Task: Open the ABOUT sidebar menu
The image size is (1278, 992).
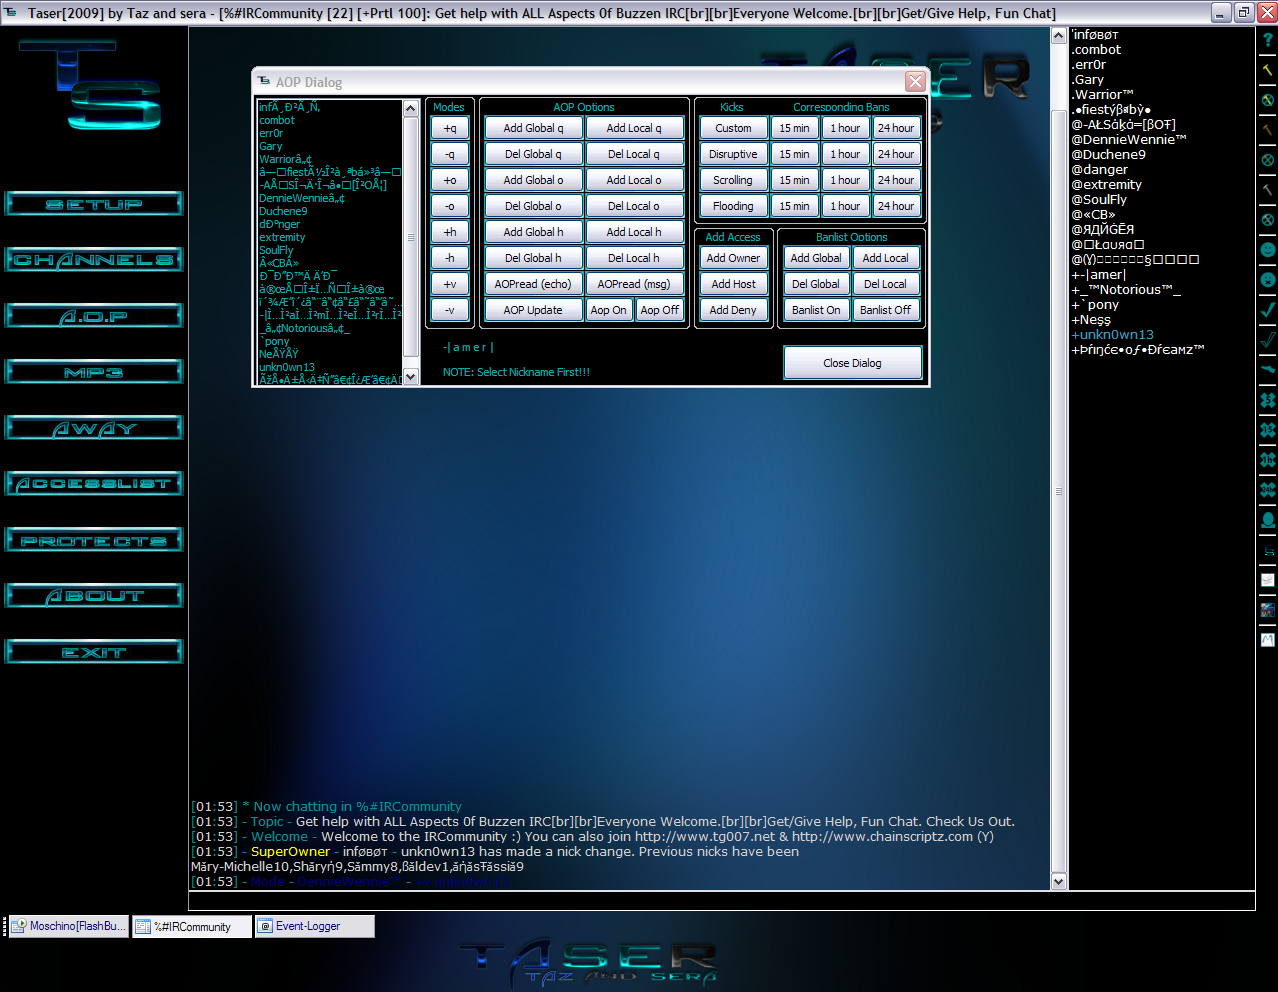Action: [94, 596]
